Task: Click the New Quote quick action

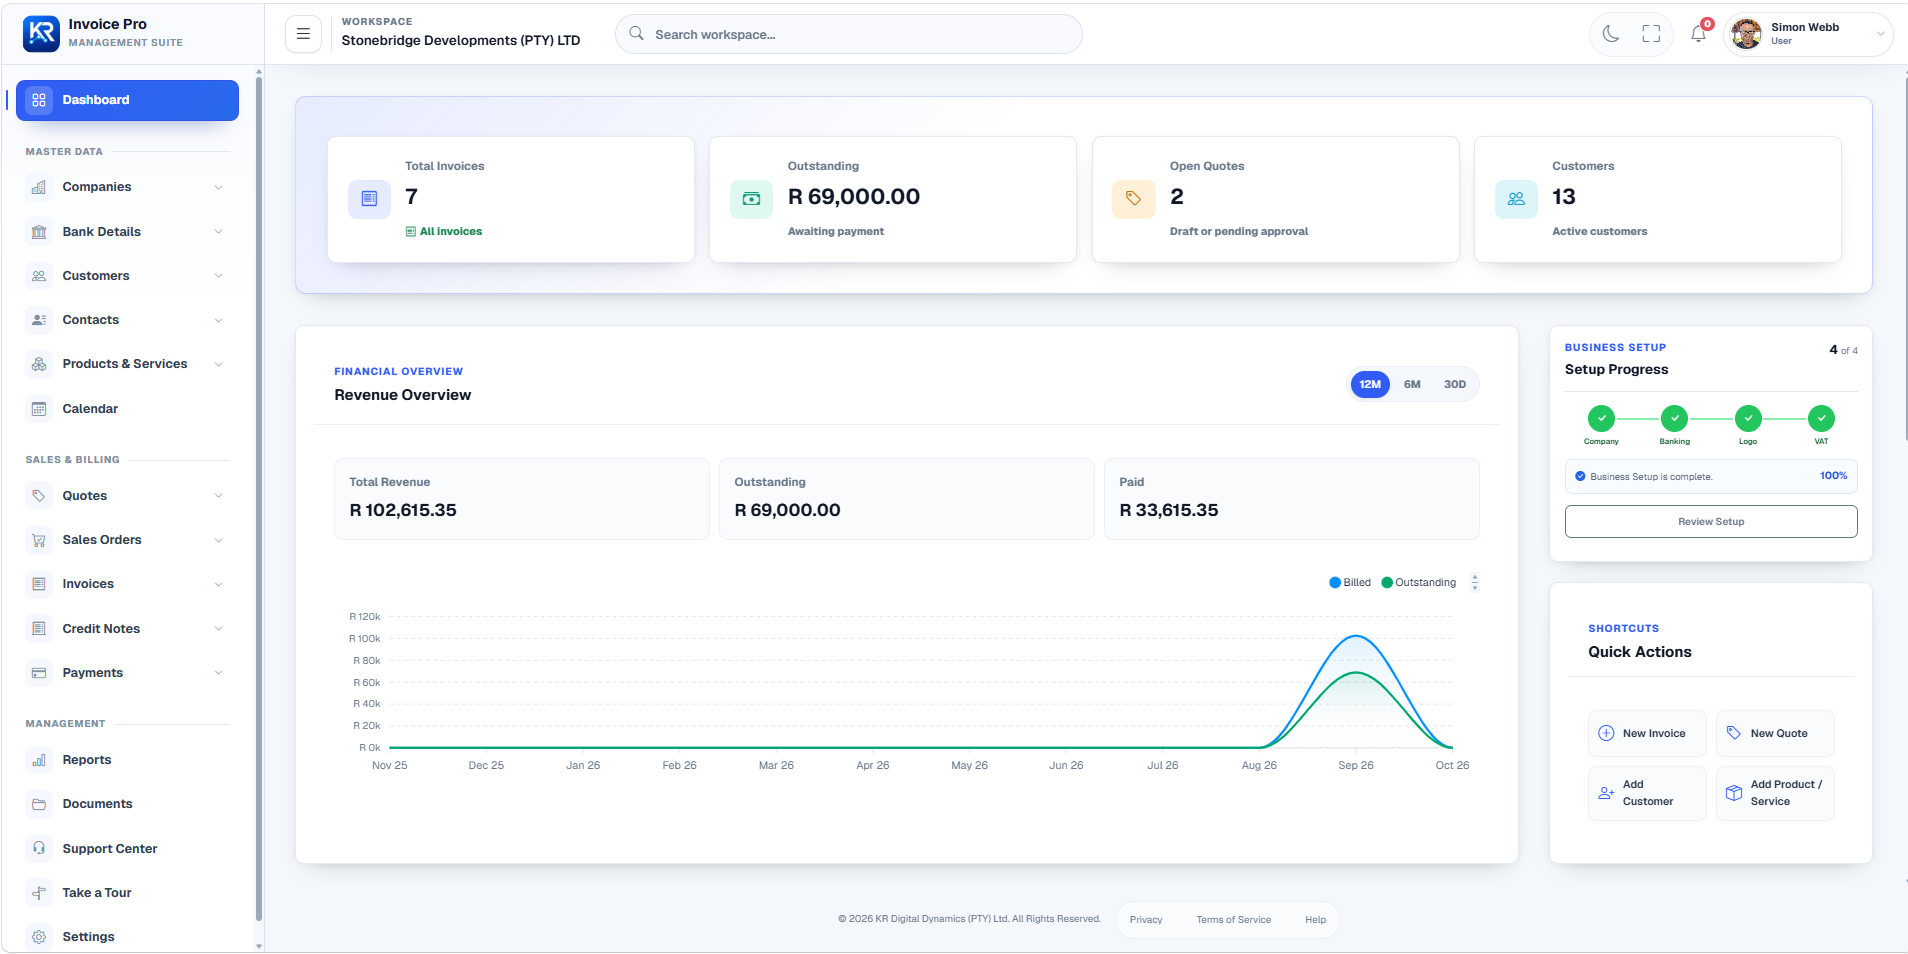Action: click(1775, 734)
